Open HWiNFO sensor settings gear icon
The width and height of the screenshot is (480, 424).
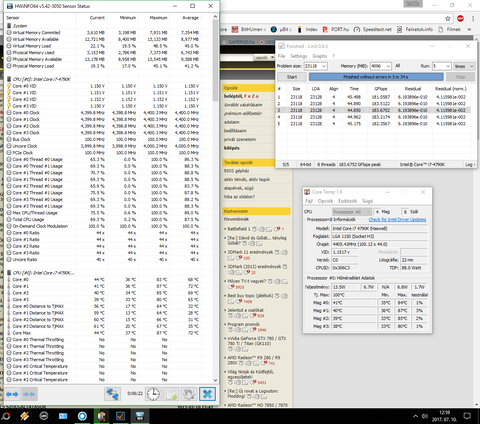(189, 394)
